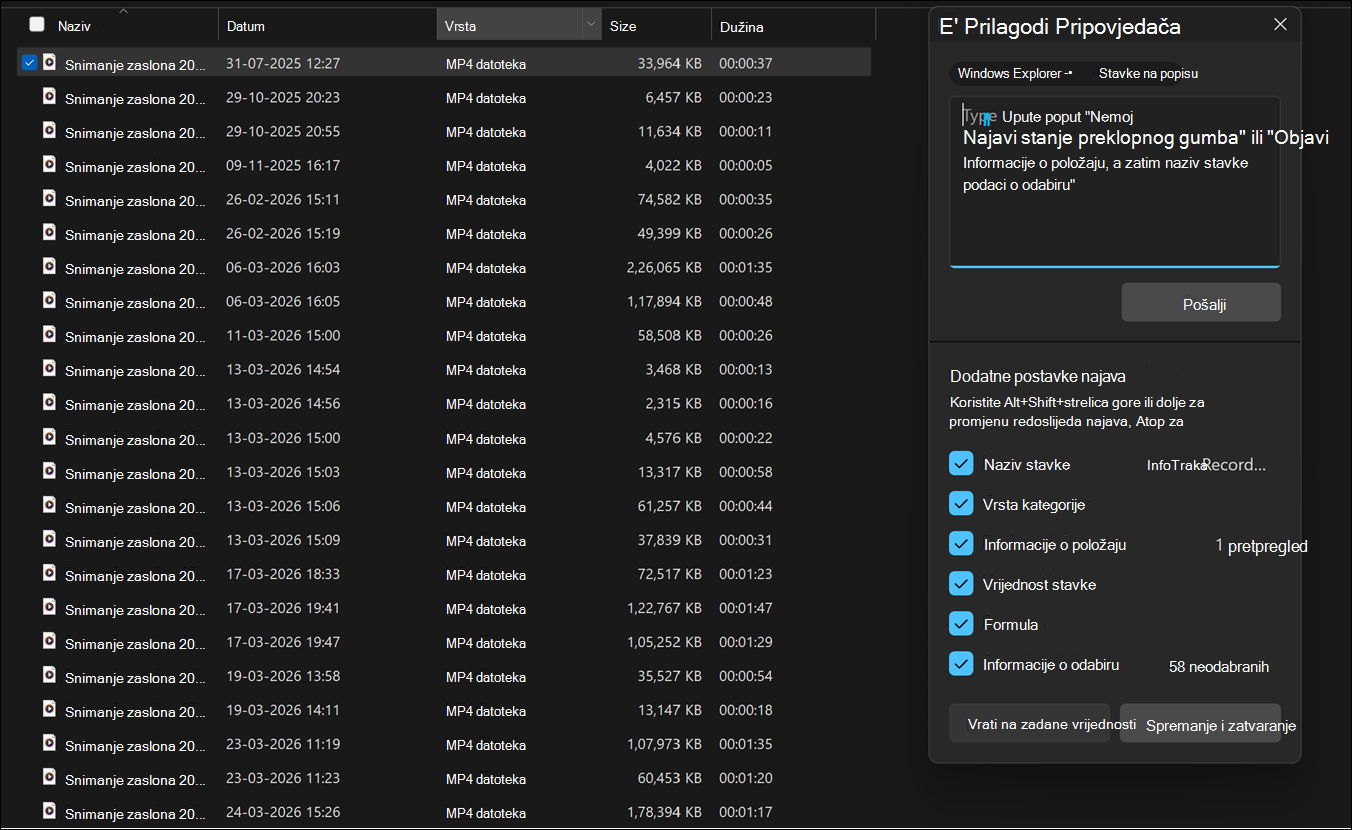Select the MP4 icon dated 13-03-2026 15:03
Viewport: 1352px width, 830px height.
tap(49, 471)
